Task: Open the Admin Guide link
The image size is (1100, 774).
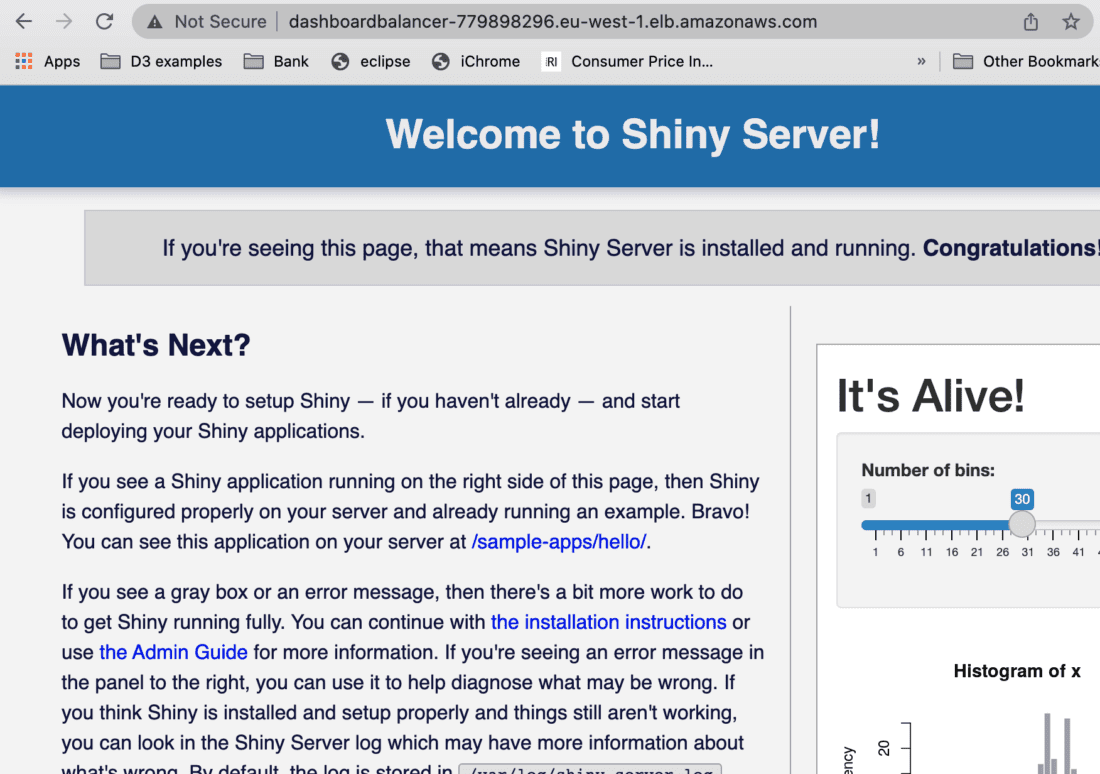Action: 173,652
